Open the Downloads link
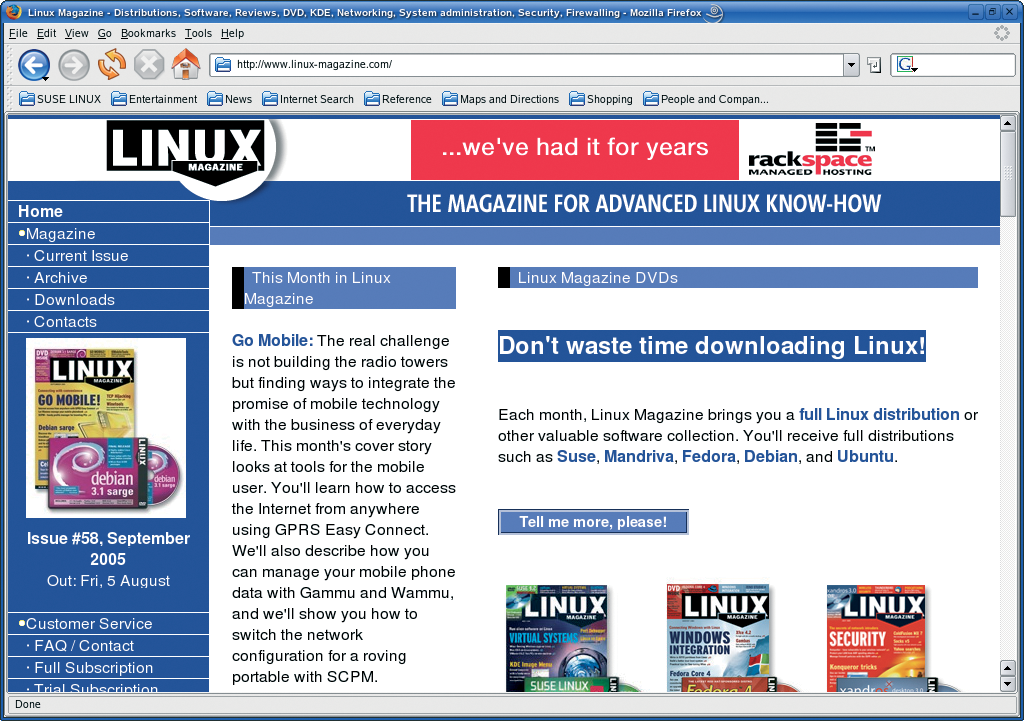This screenshot has width=1024, height=721. pos(74,300)
